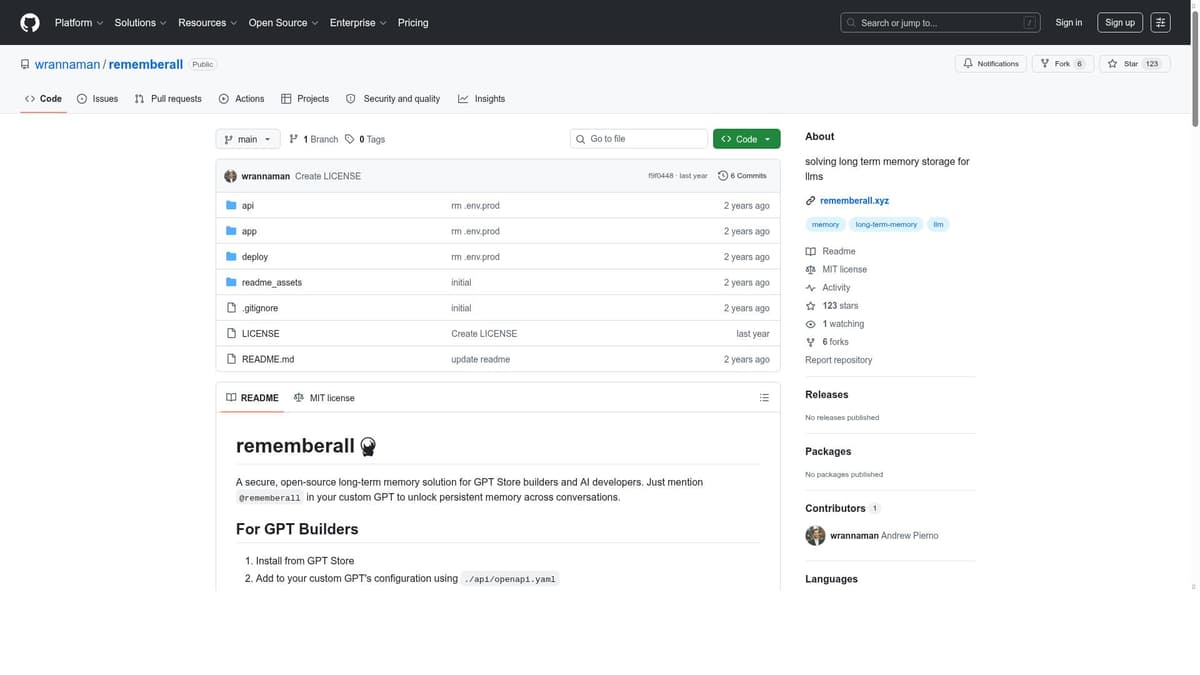Click the wrannaman avatar in Contributors
1200x675 pixels.
click(815, 536)
